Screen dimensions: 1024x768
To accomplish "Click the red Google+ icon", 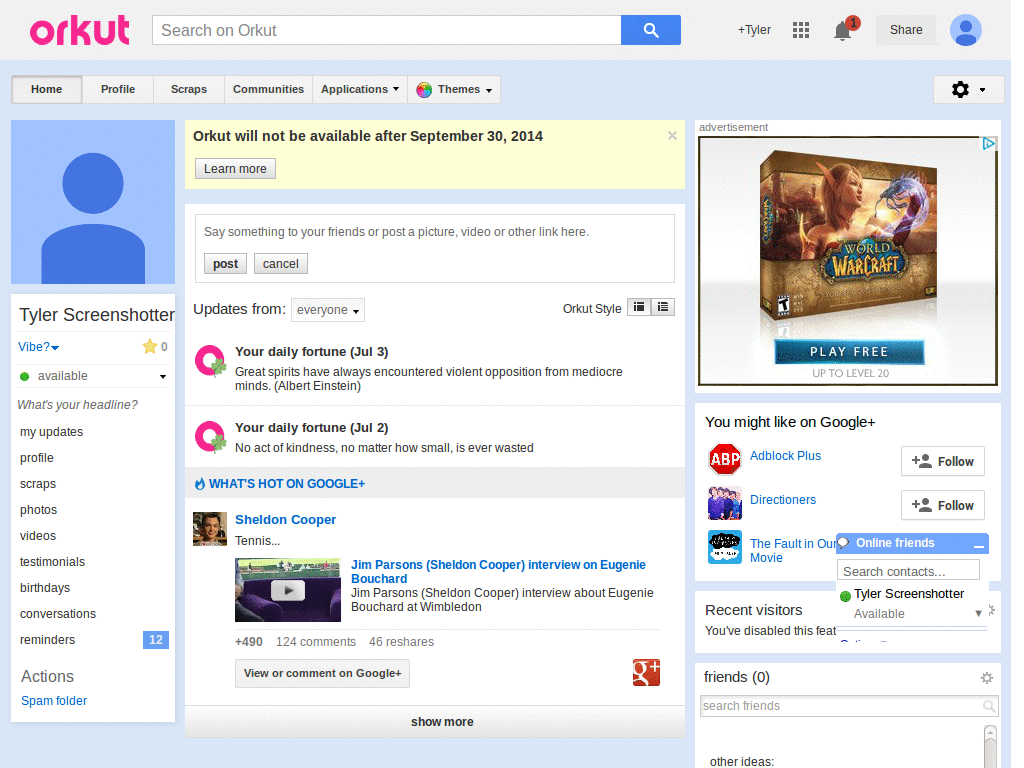I will pyautogui.click(x=646, y=673).
